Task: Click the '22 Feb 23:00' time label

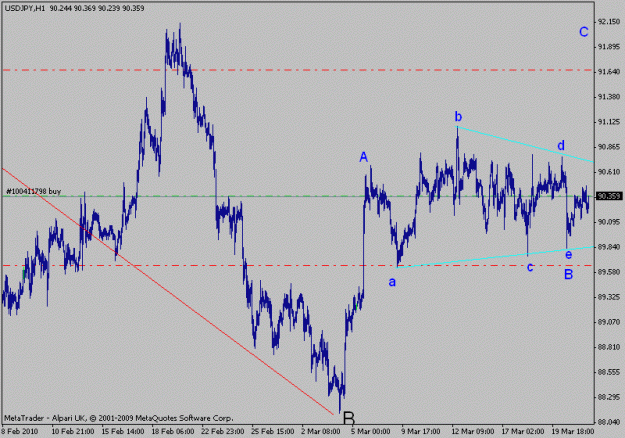Action: (x=223, y=432)
